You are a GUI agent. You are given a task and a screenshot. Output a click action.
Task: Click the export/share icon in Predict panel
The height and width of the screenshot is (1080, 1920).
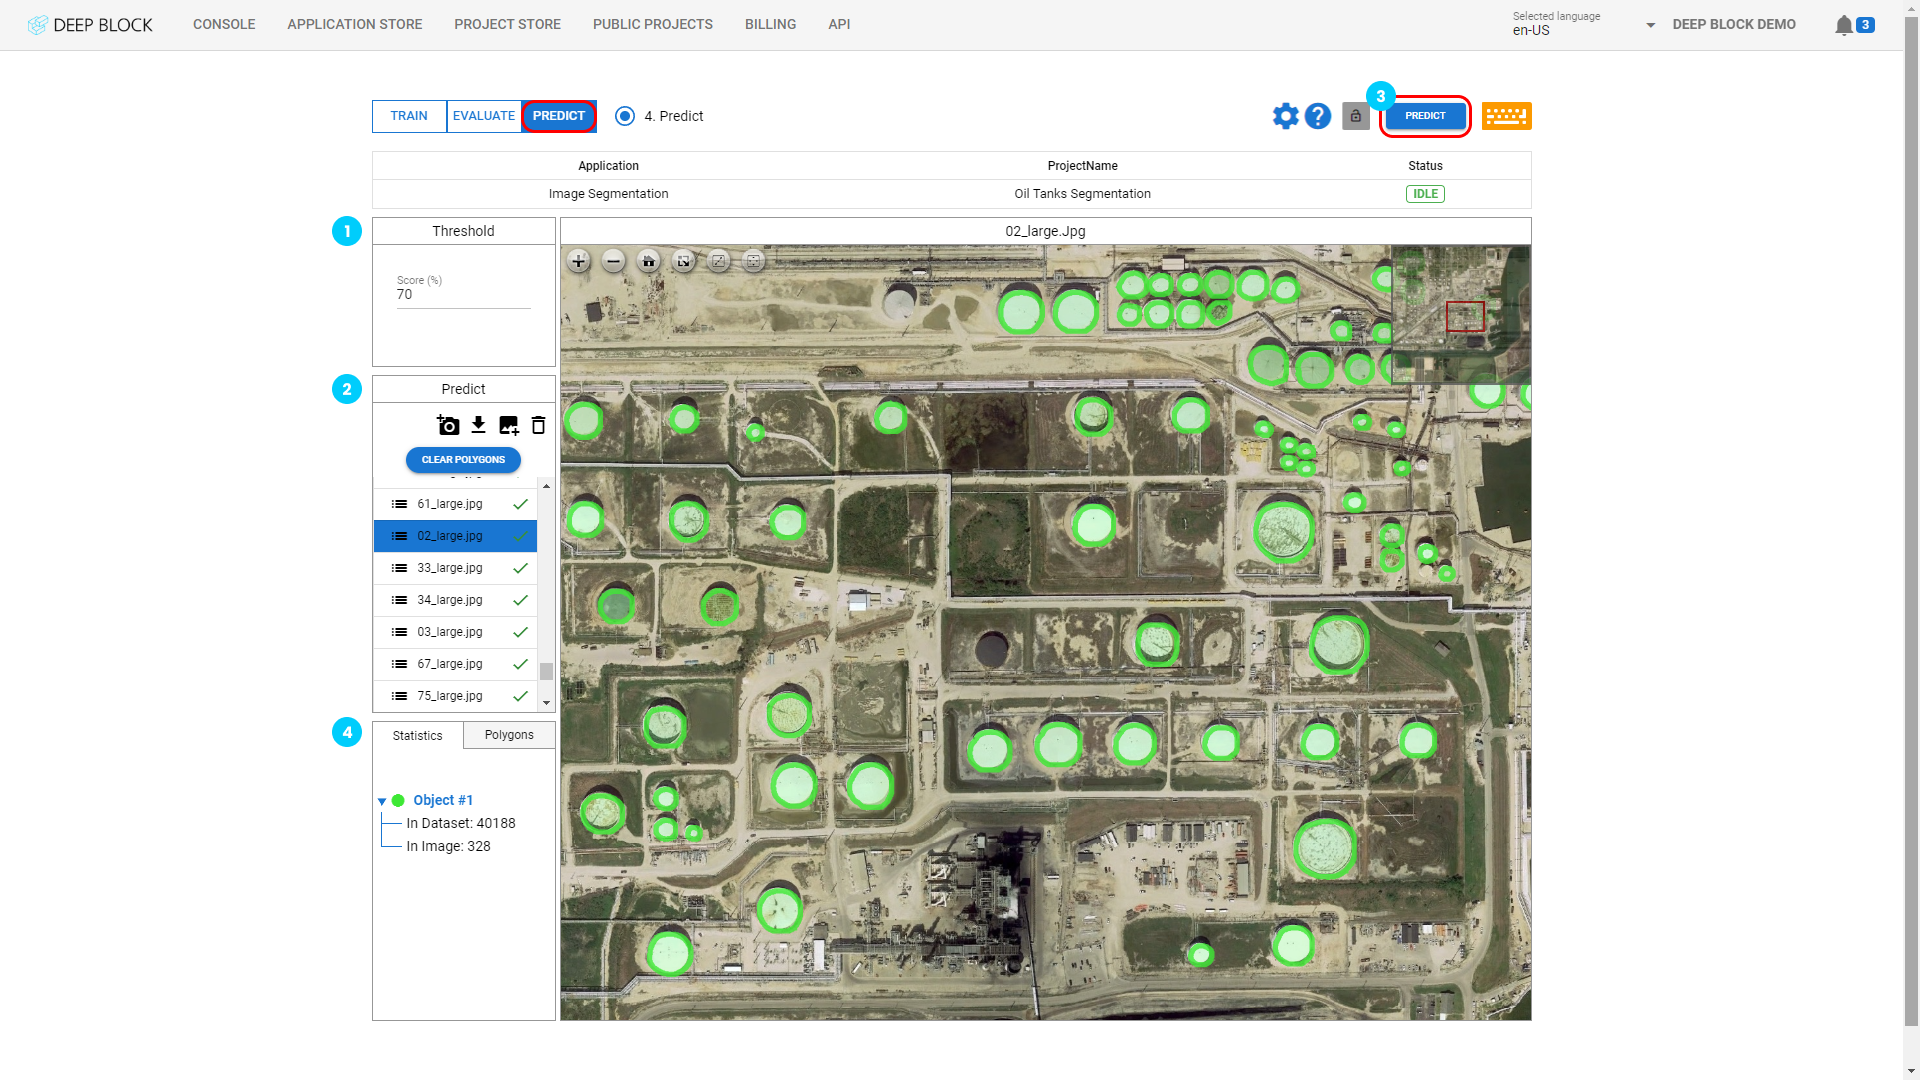pyautogui.click(x=479, y=423)
